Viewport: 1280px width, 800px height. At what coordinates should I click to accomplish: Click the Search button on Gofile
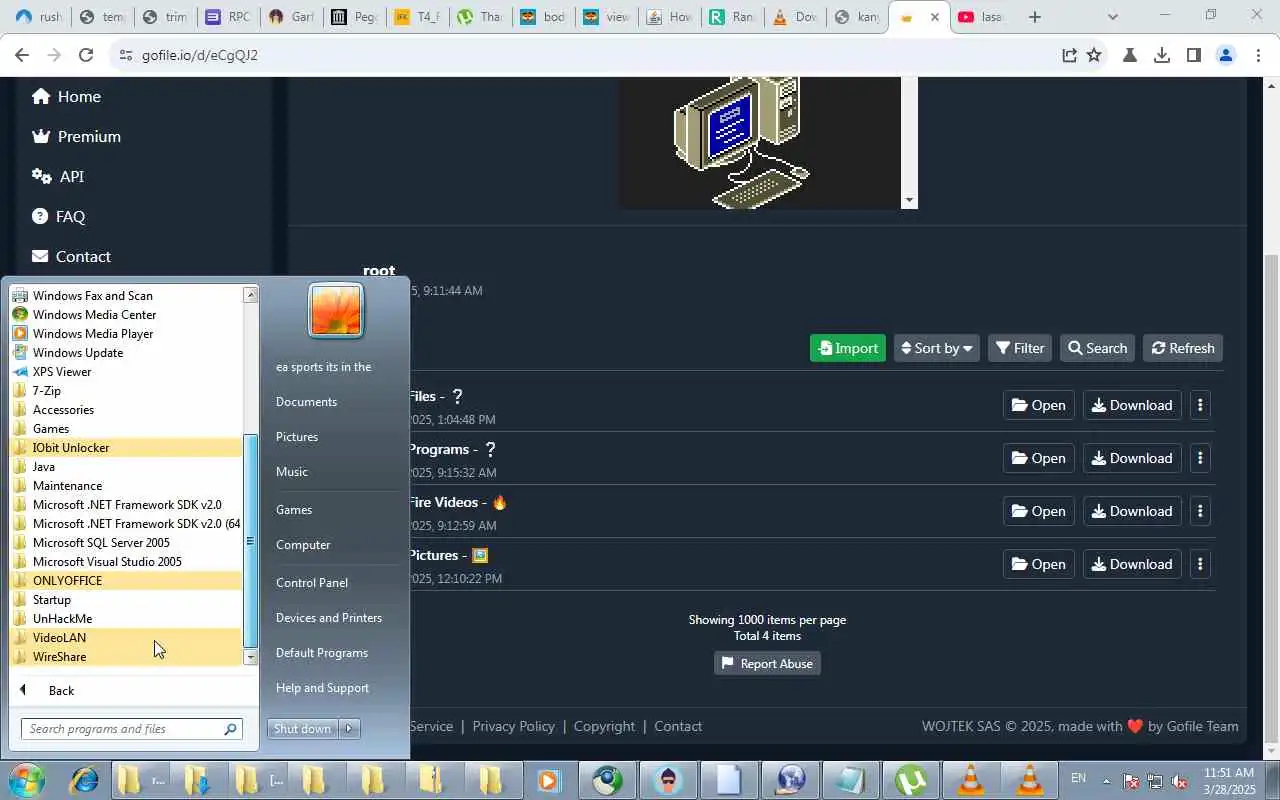tap(1097, 348)
